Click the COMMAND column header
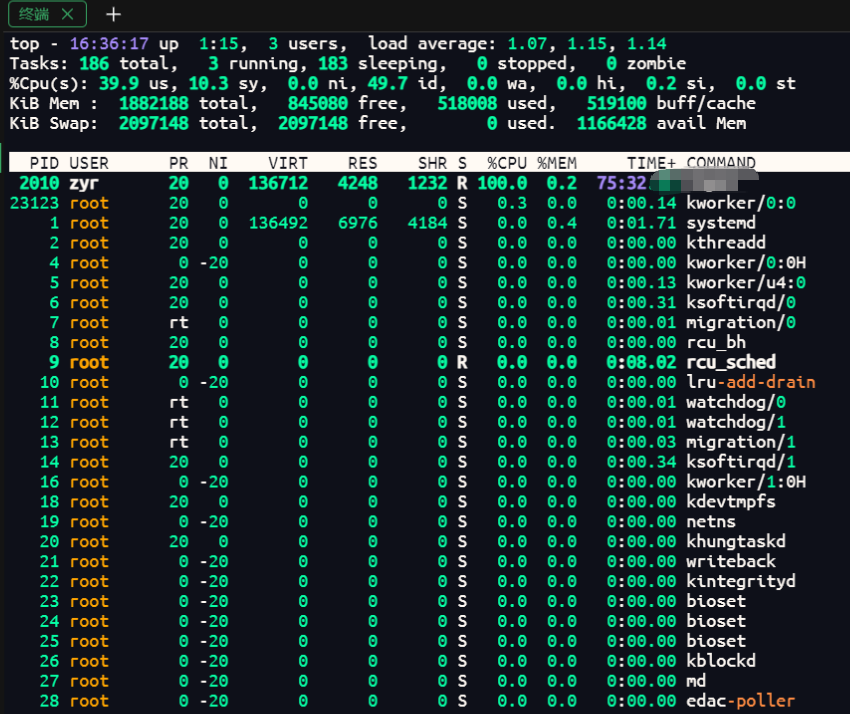The image size is (850, 714). point(720,163)
